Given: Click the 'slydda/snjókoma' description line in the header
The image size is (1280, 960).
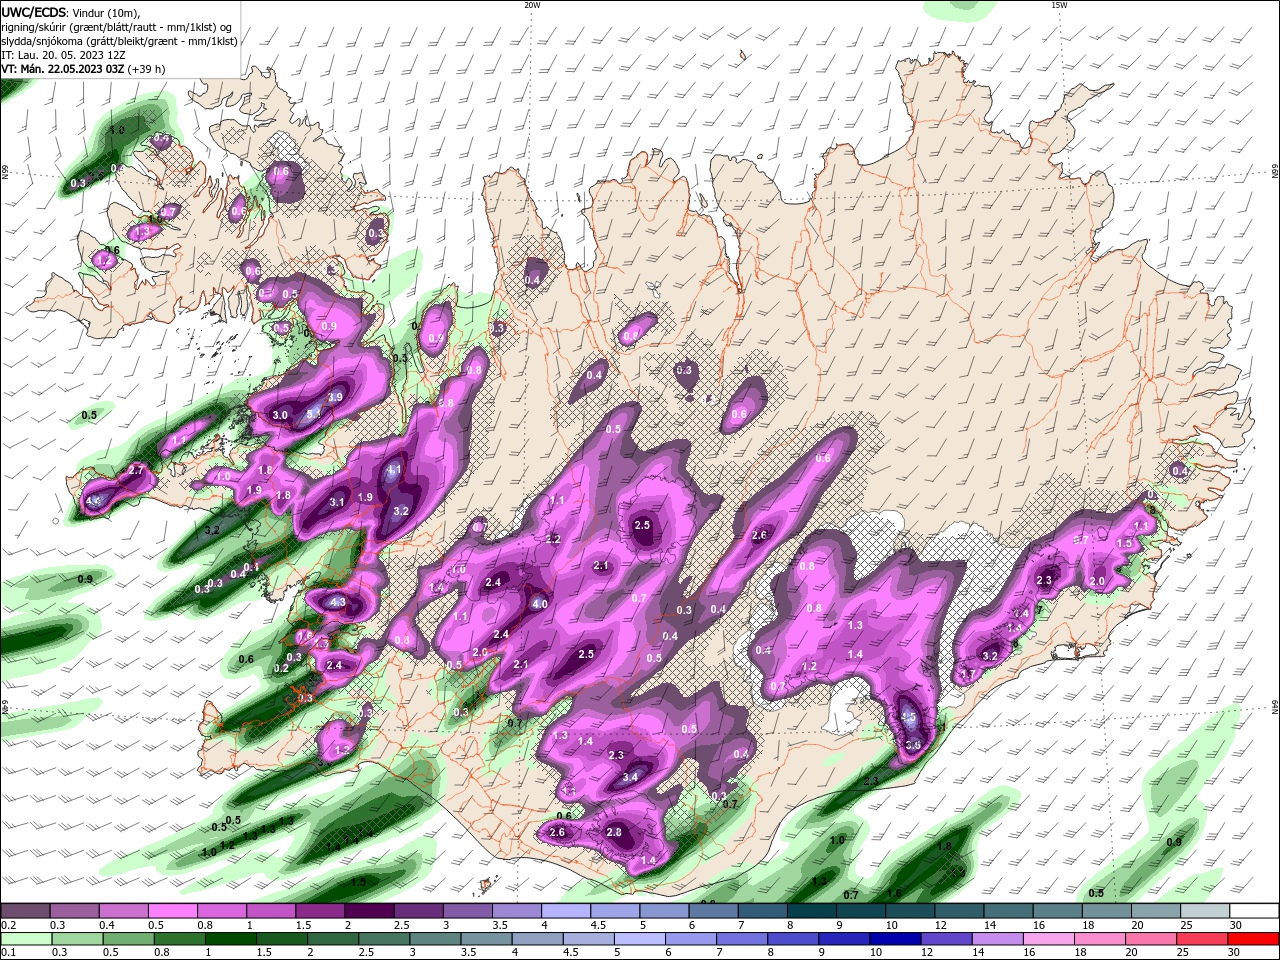Looking at the screenshot, I should click(x=119, y=41).
